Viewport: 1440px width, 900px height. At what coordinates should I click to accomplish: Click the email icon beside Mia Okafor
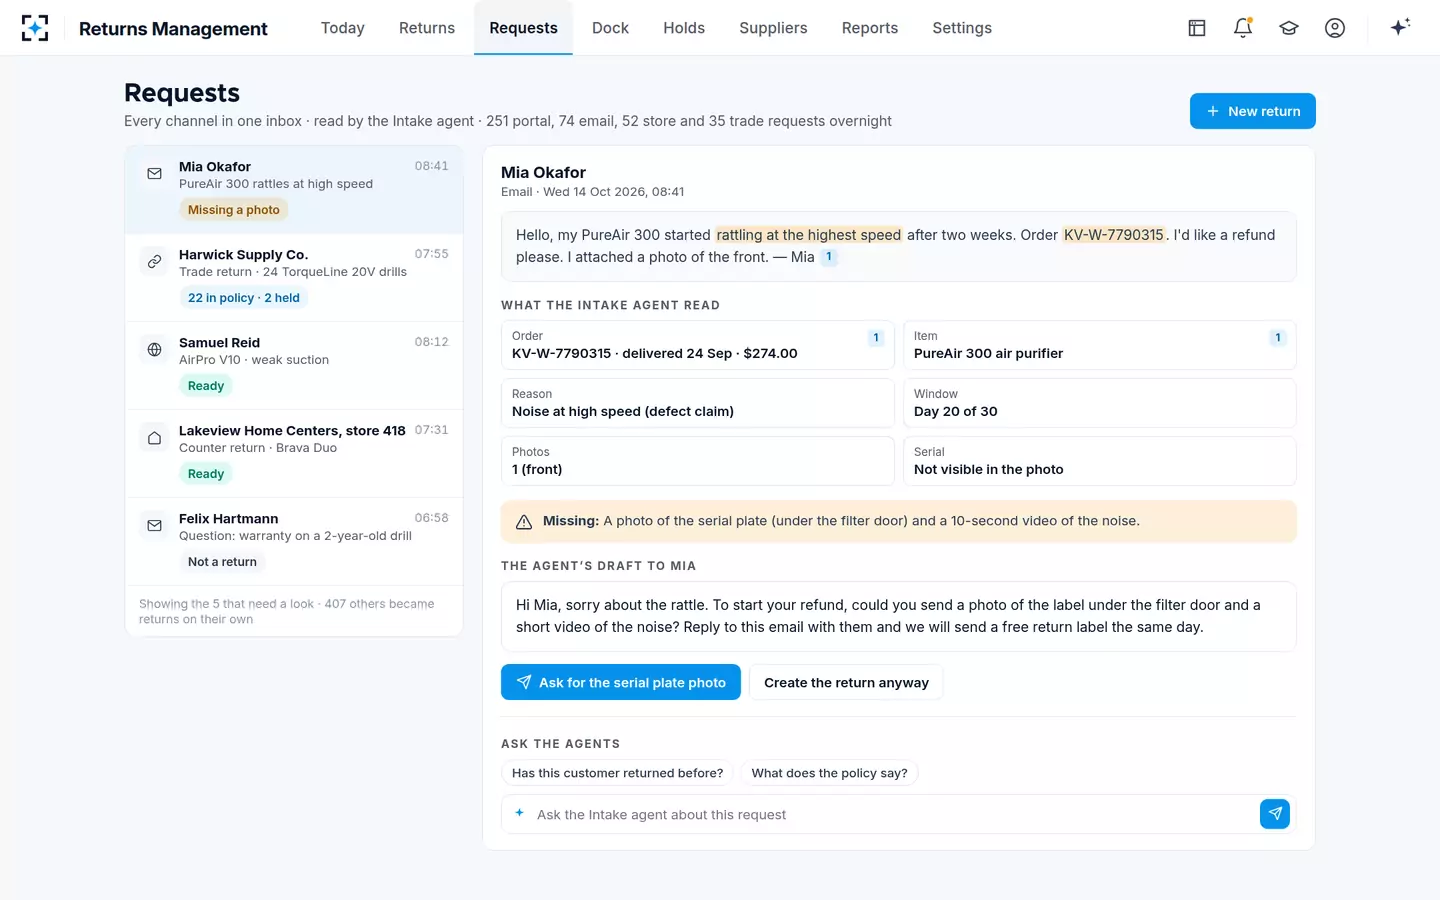[x=154, y=174]
